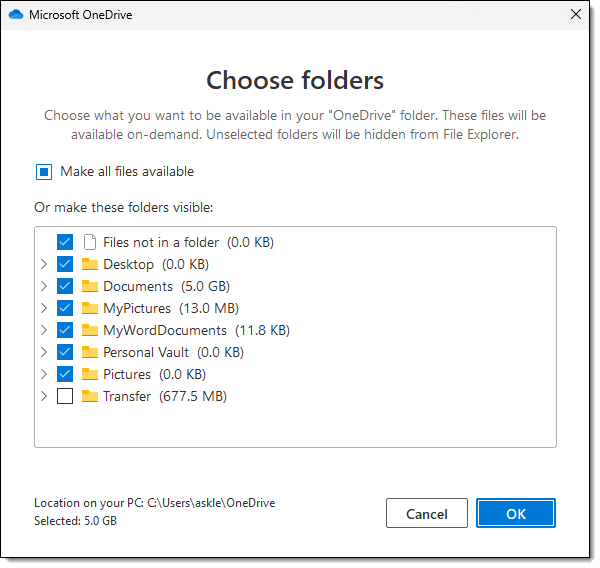Uncheck the Documents folder checkbox
The width and height of the screenshot is (600, 568).
(65, 286)
